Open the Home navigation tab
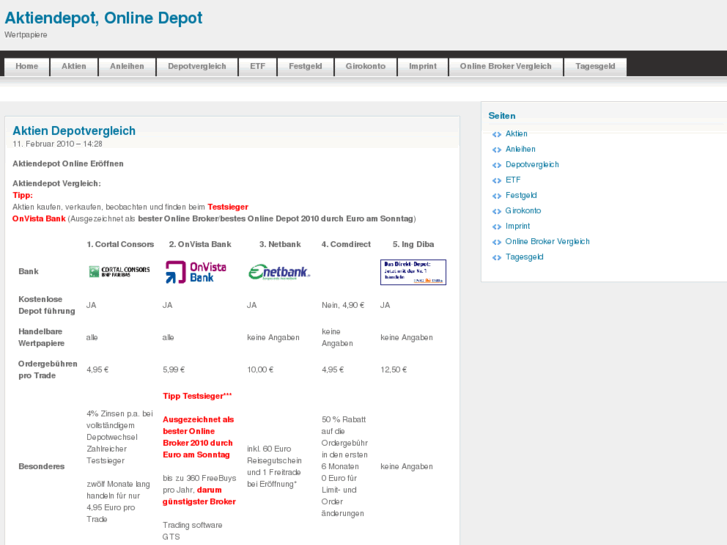Image resolution: width=727 pixels, height=545 pixels. click(x=27, y=66)
